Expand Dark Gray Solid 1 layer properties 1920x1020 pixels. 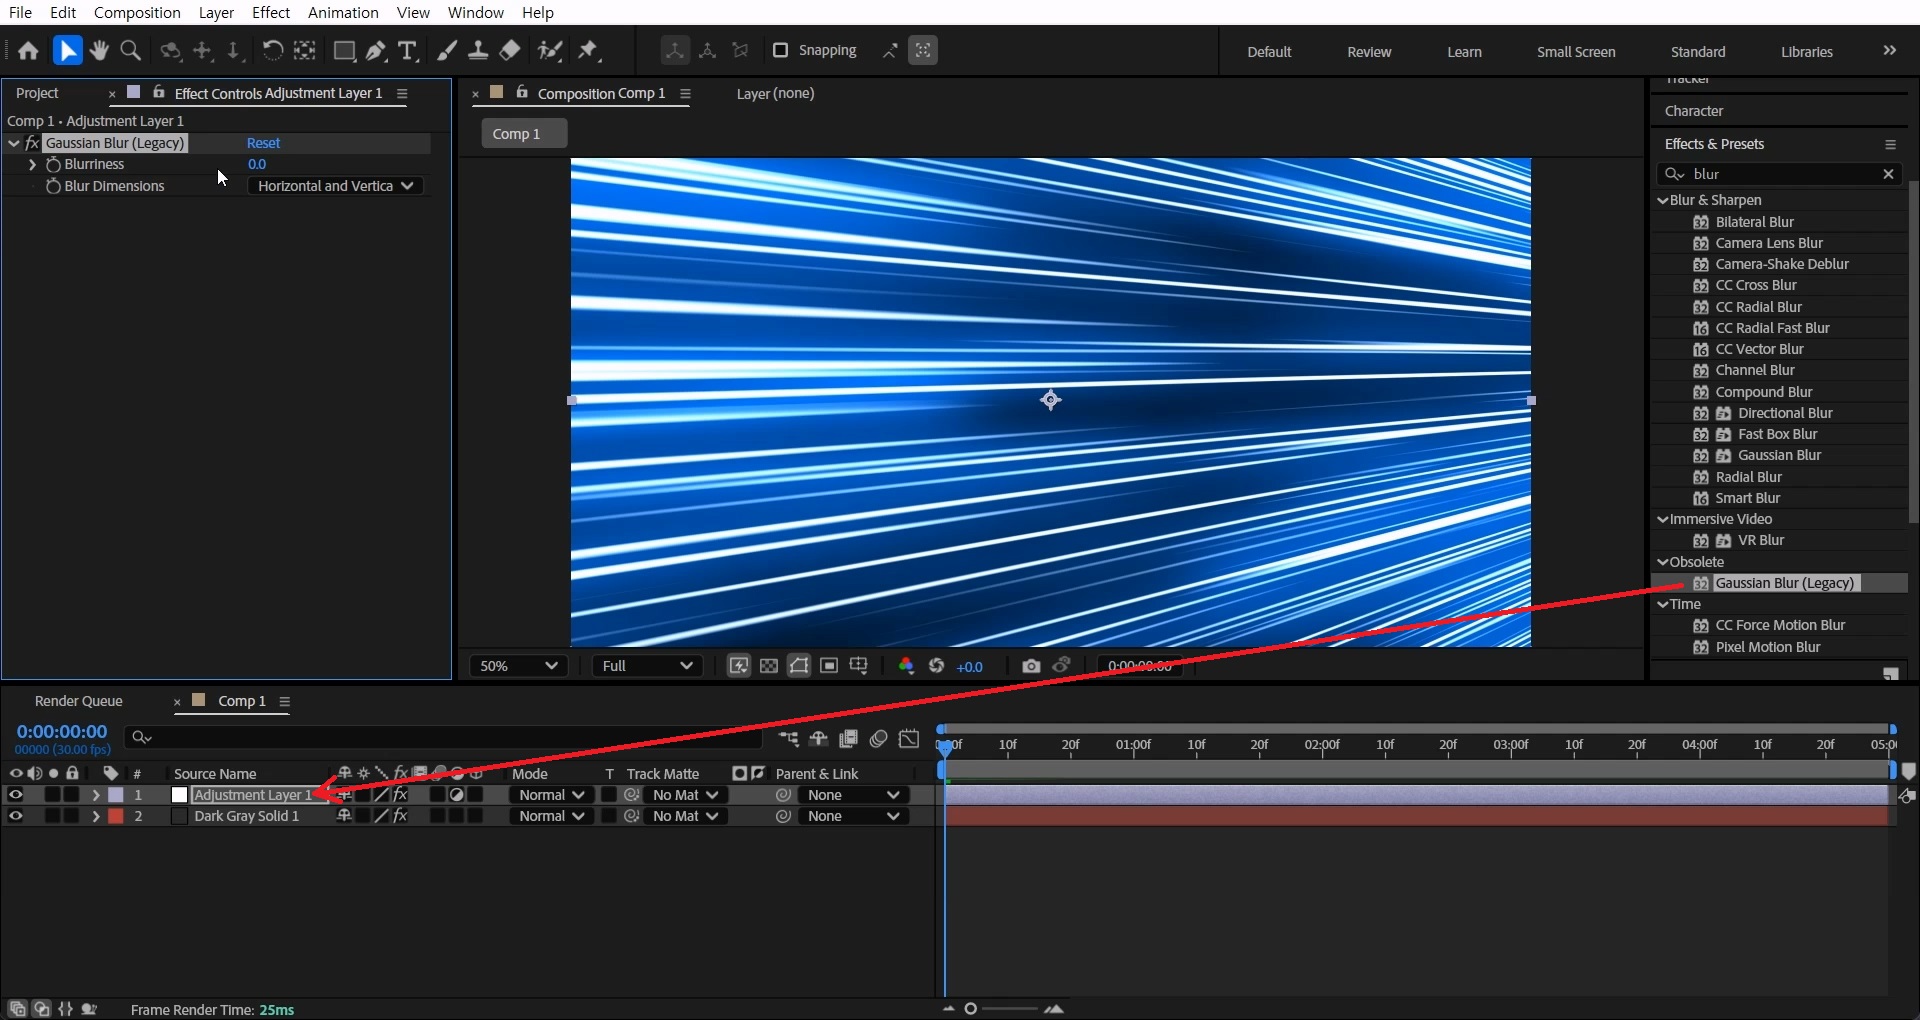coord(96,816)
